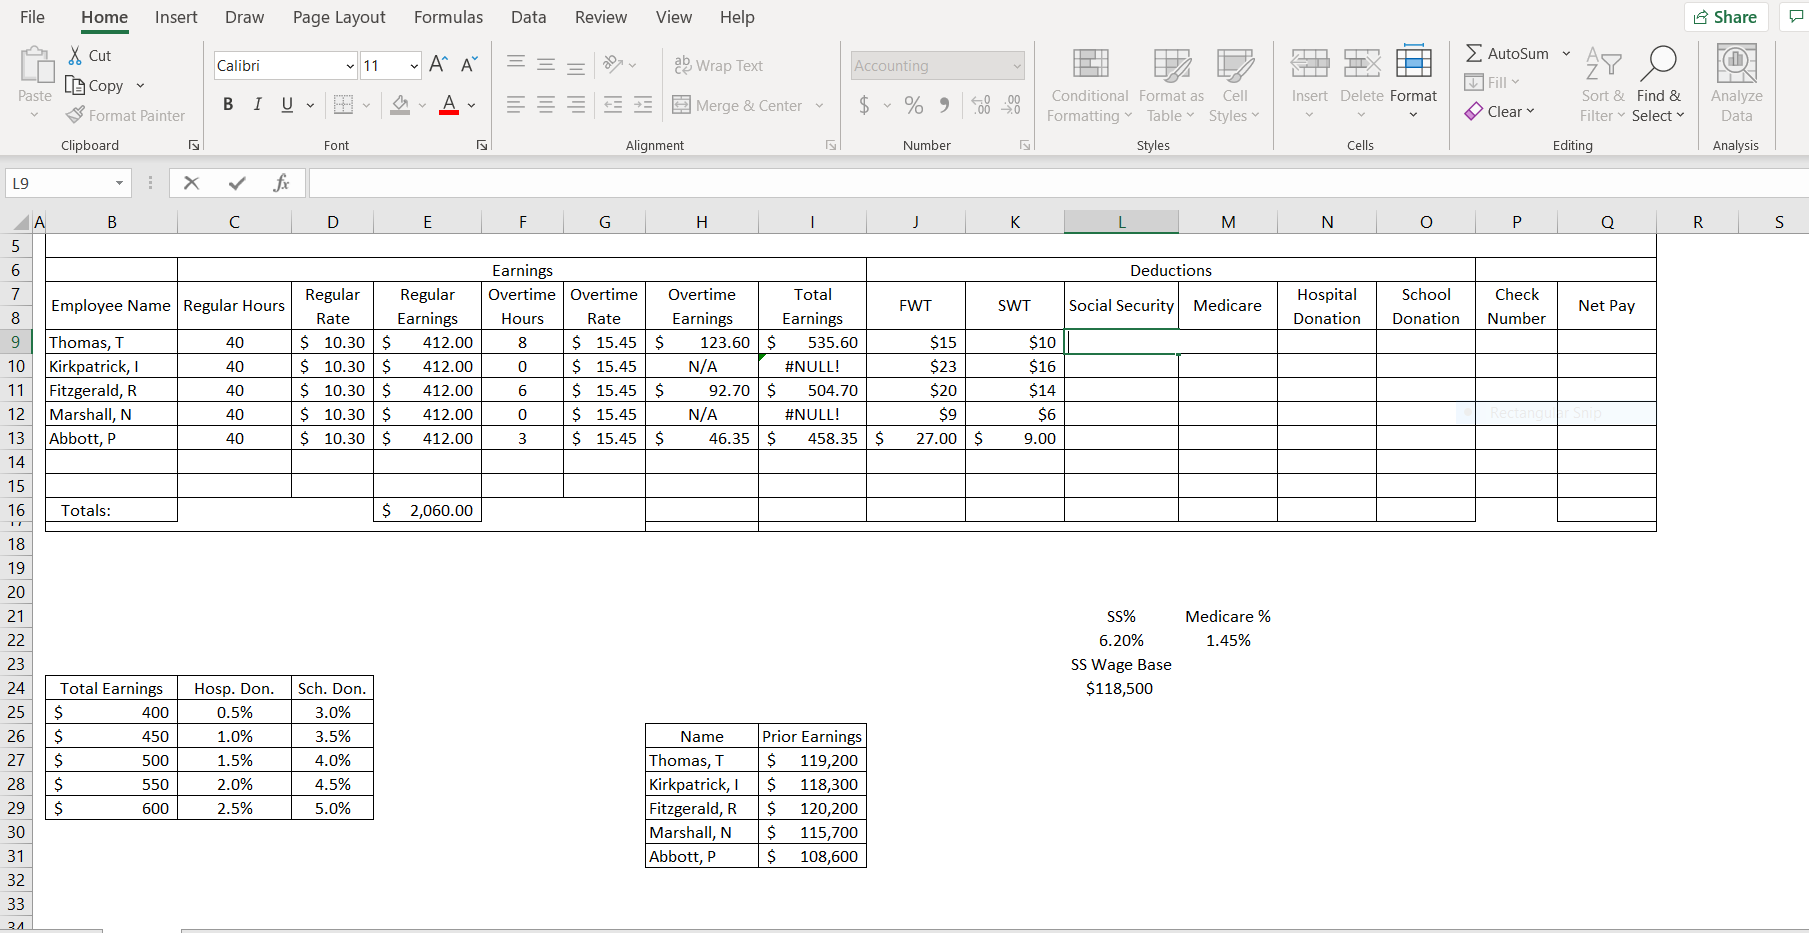Image resolution: width=1809 pixels, height=933 pixels.
Task: Open the font size dropdown
Action: [412, 65]
